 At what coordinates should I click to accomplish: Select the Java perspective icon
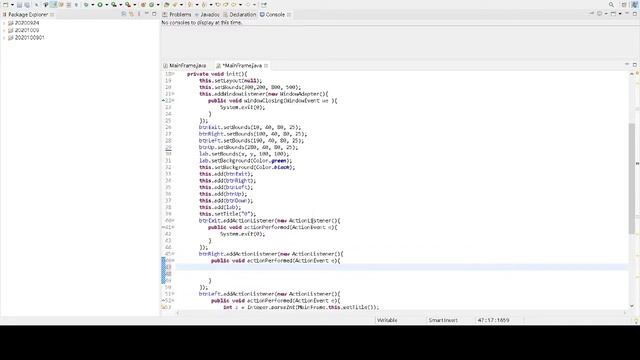pyautogui.click(x=635, y=4)
